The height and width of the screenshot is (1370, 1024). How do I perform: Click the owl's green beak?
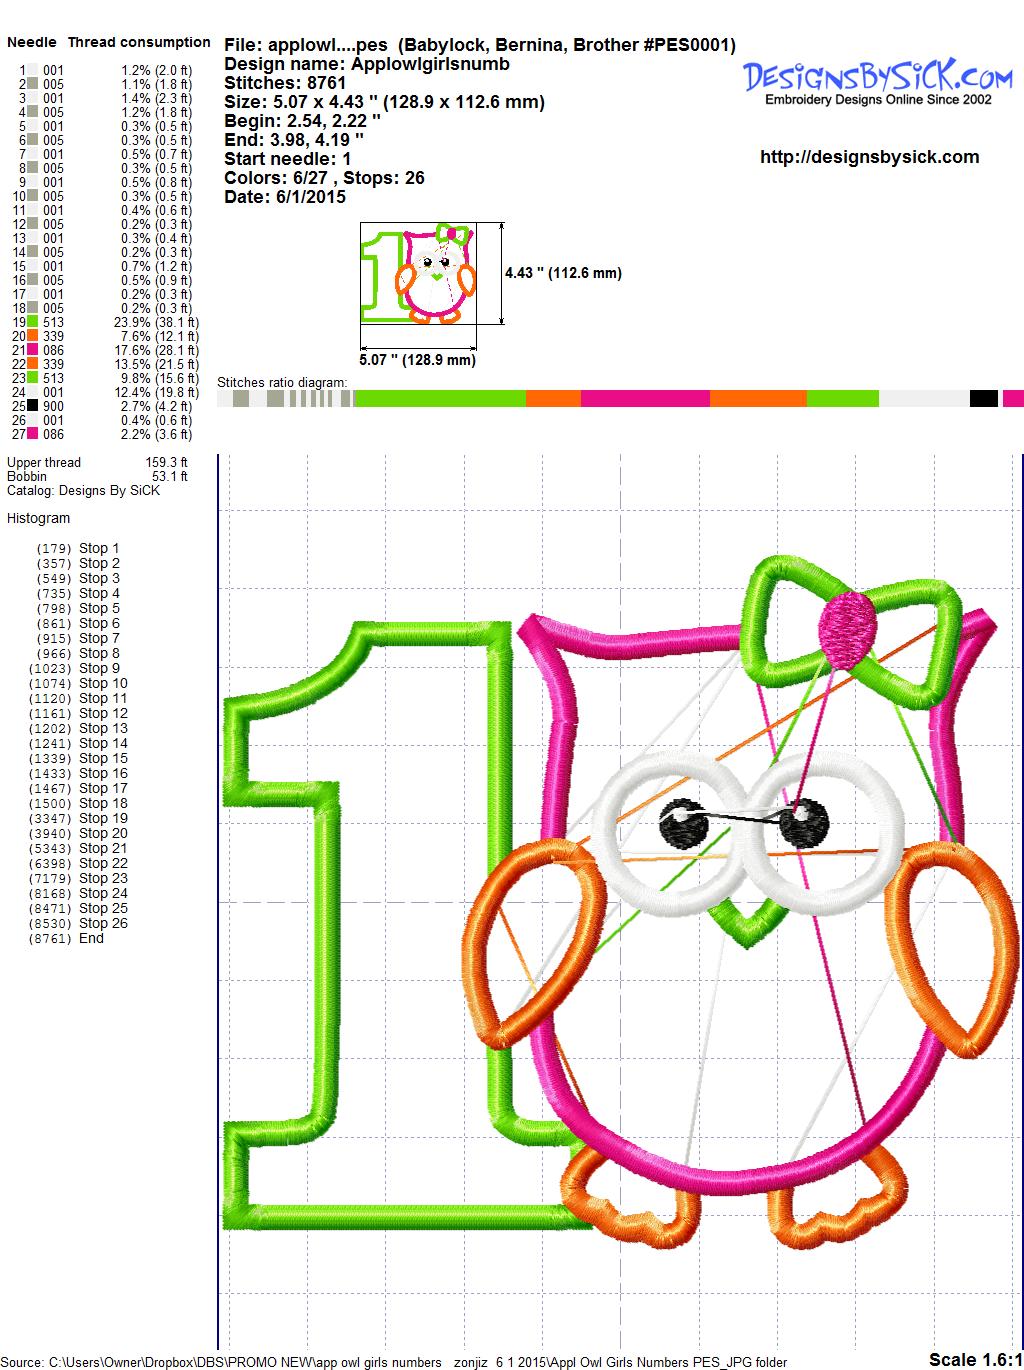pos(743,920)
